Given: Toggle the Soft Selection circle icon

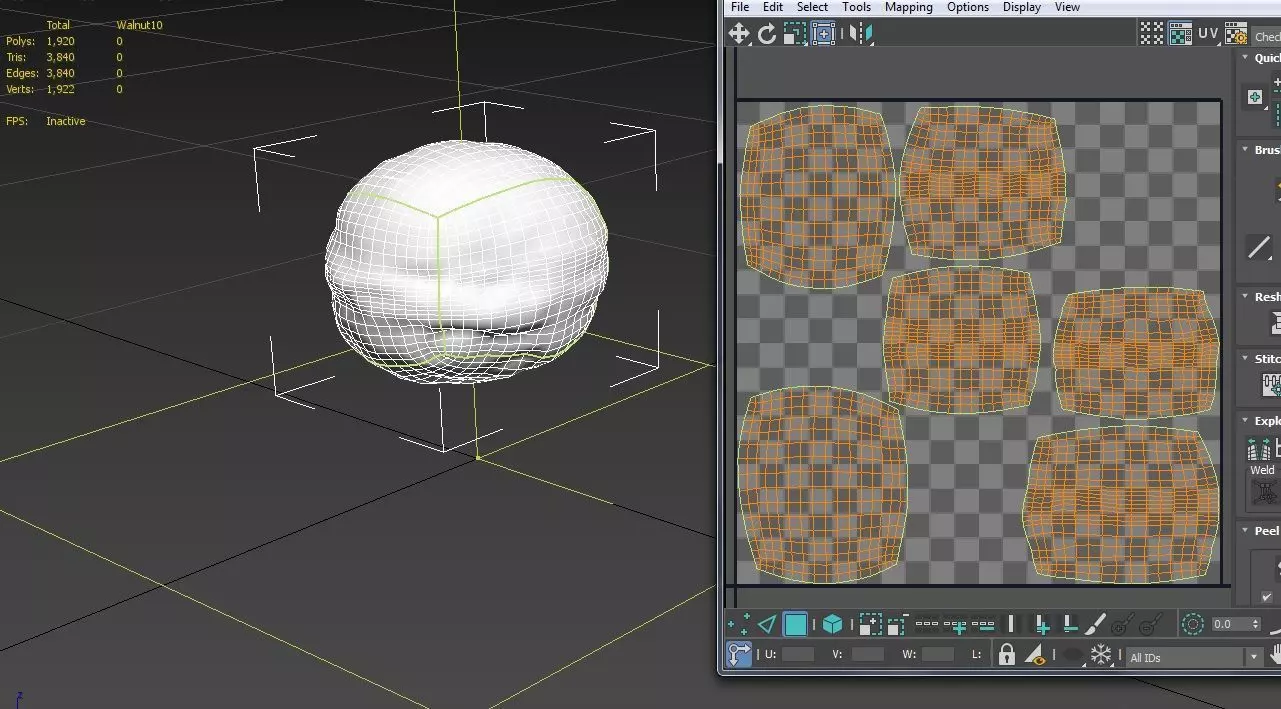Looking at the screenshot, I should click(x=1192, y=625).
